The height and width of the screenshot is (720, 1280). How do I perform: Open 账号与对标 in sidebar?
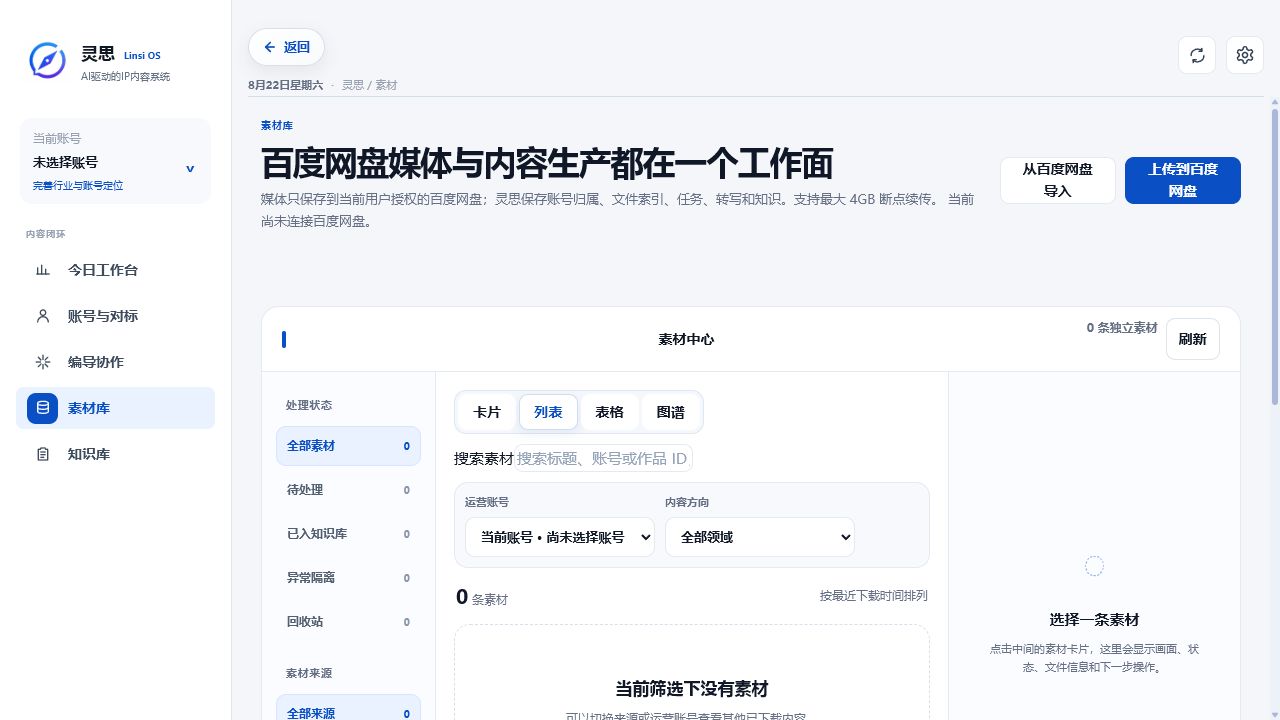(x=116, y=316)
